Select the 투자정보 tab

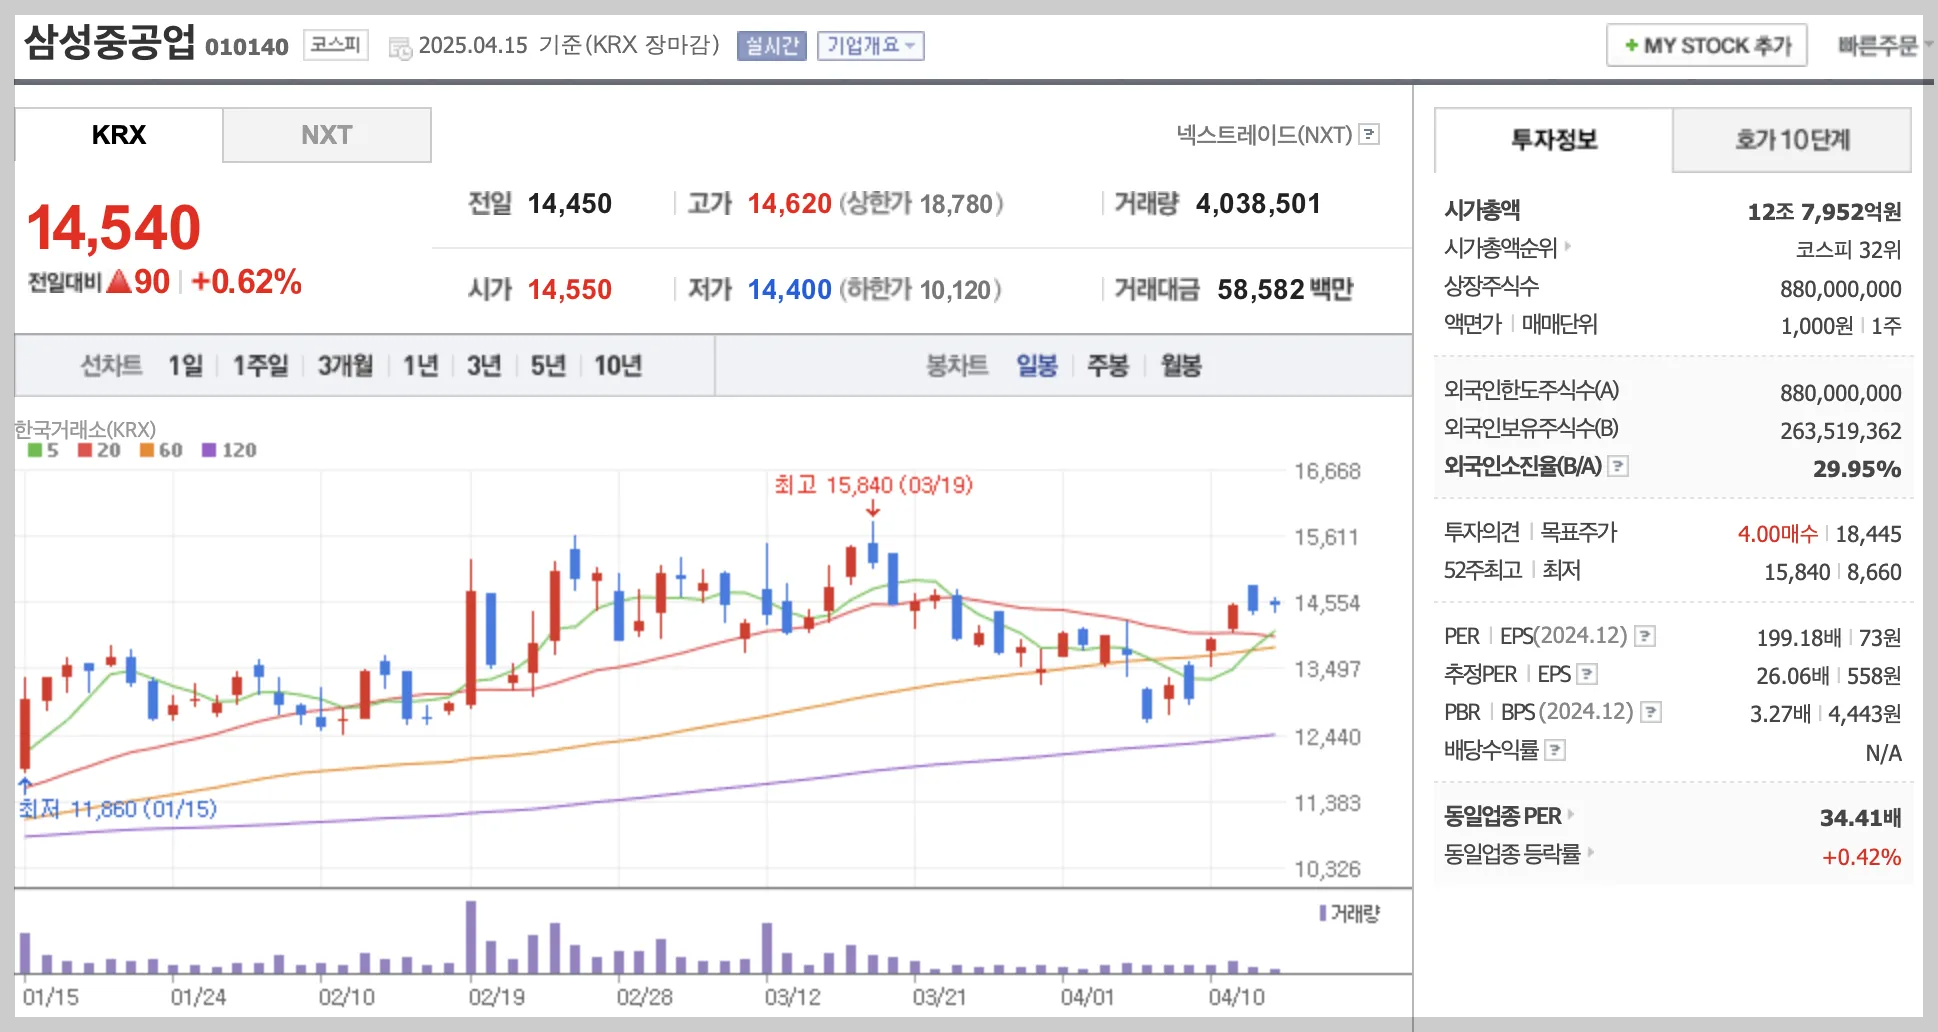point(1554,140)
